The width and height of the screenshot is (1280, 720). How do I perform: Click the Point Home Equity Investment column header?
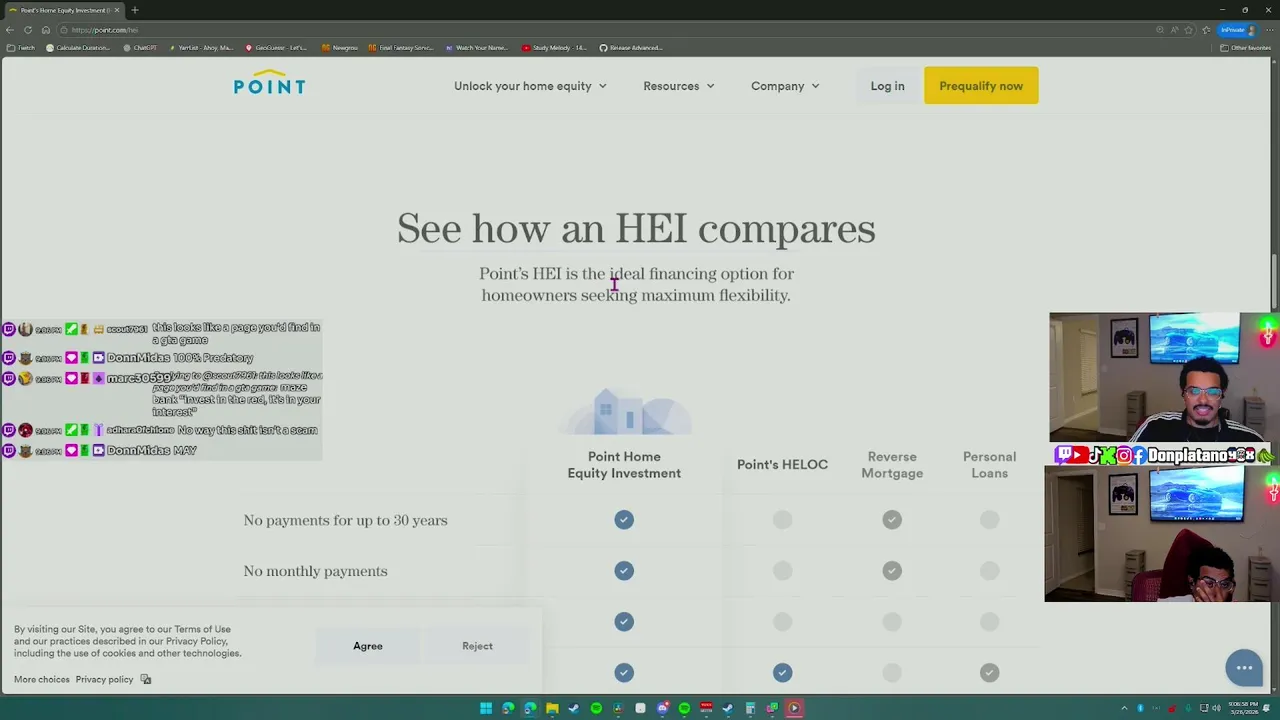click(624, 465)
